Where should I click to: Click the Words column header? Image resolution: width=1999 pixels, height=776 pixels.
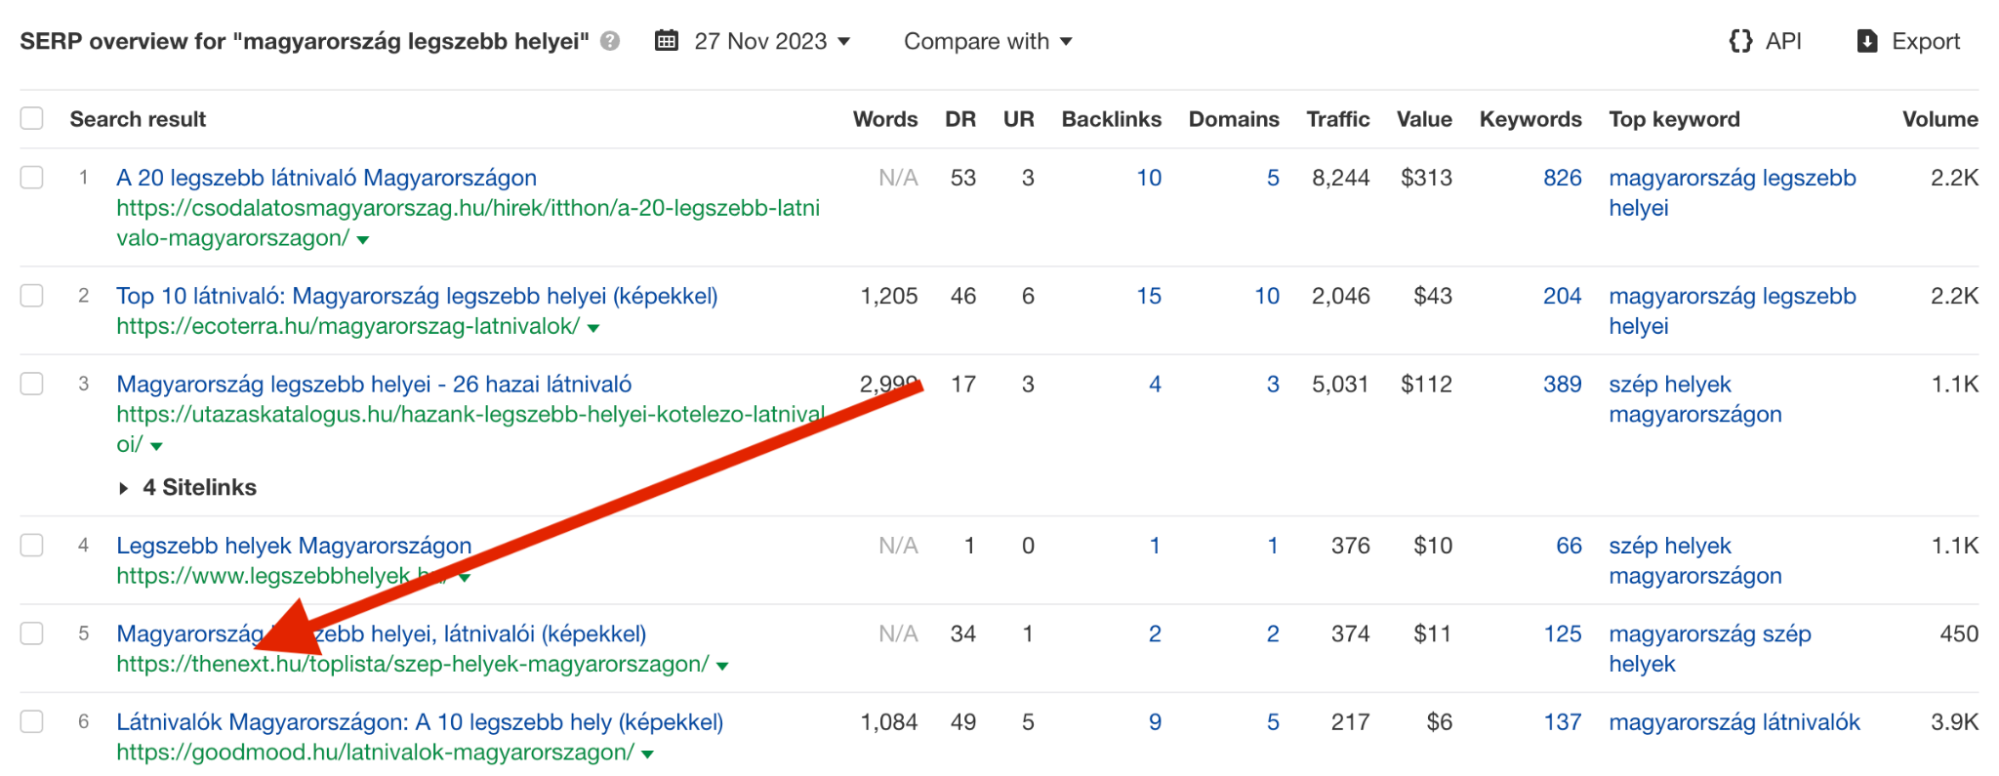tap(885, 119)
